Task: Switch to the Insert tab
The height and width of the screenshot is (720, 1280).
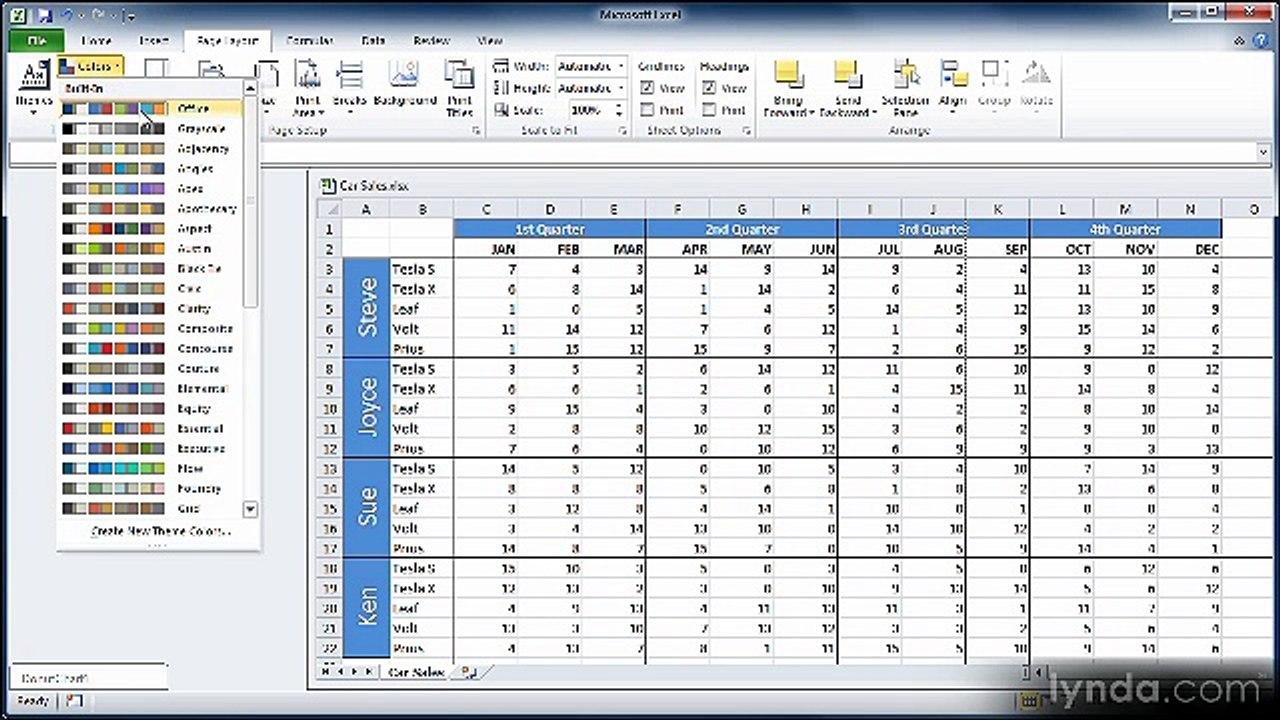Action: pos(154,41)
